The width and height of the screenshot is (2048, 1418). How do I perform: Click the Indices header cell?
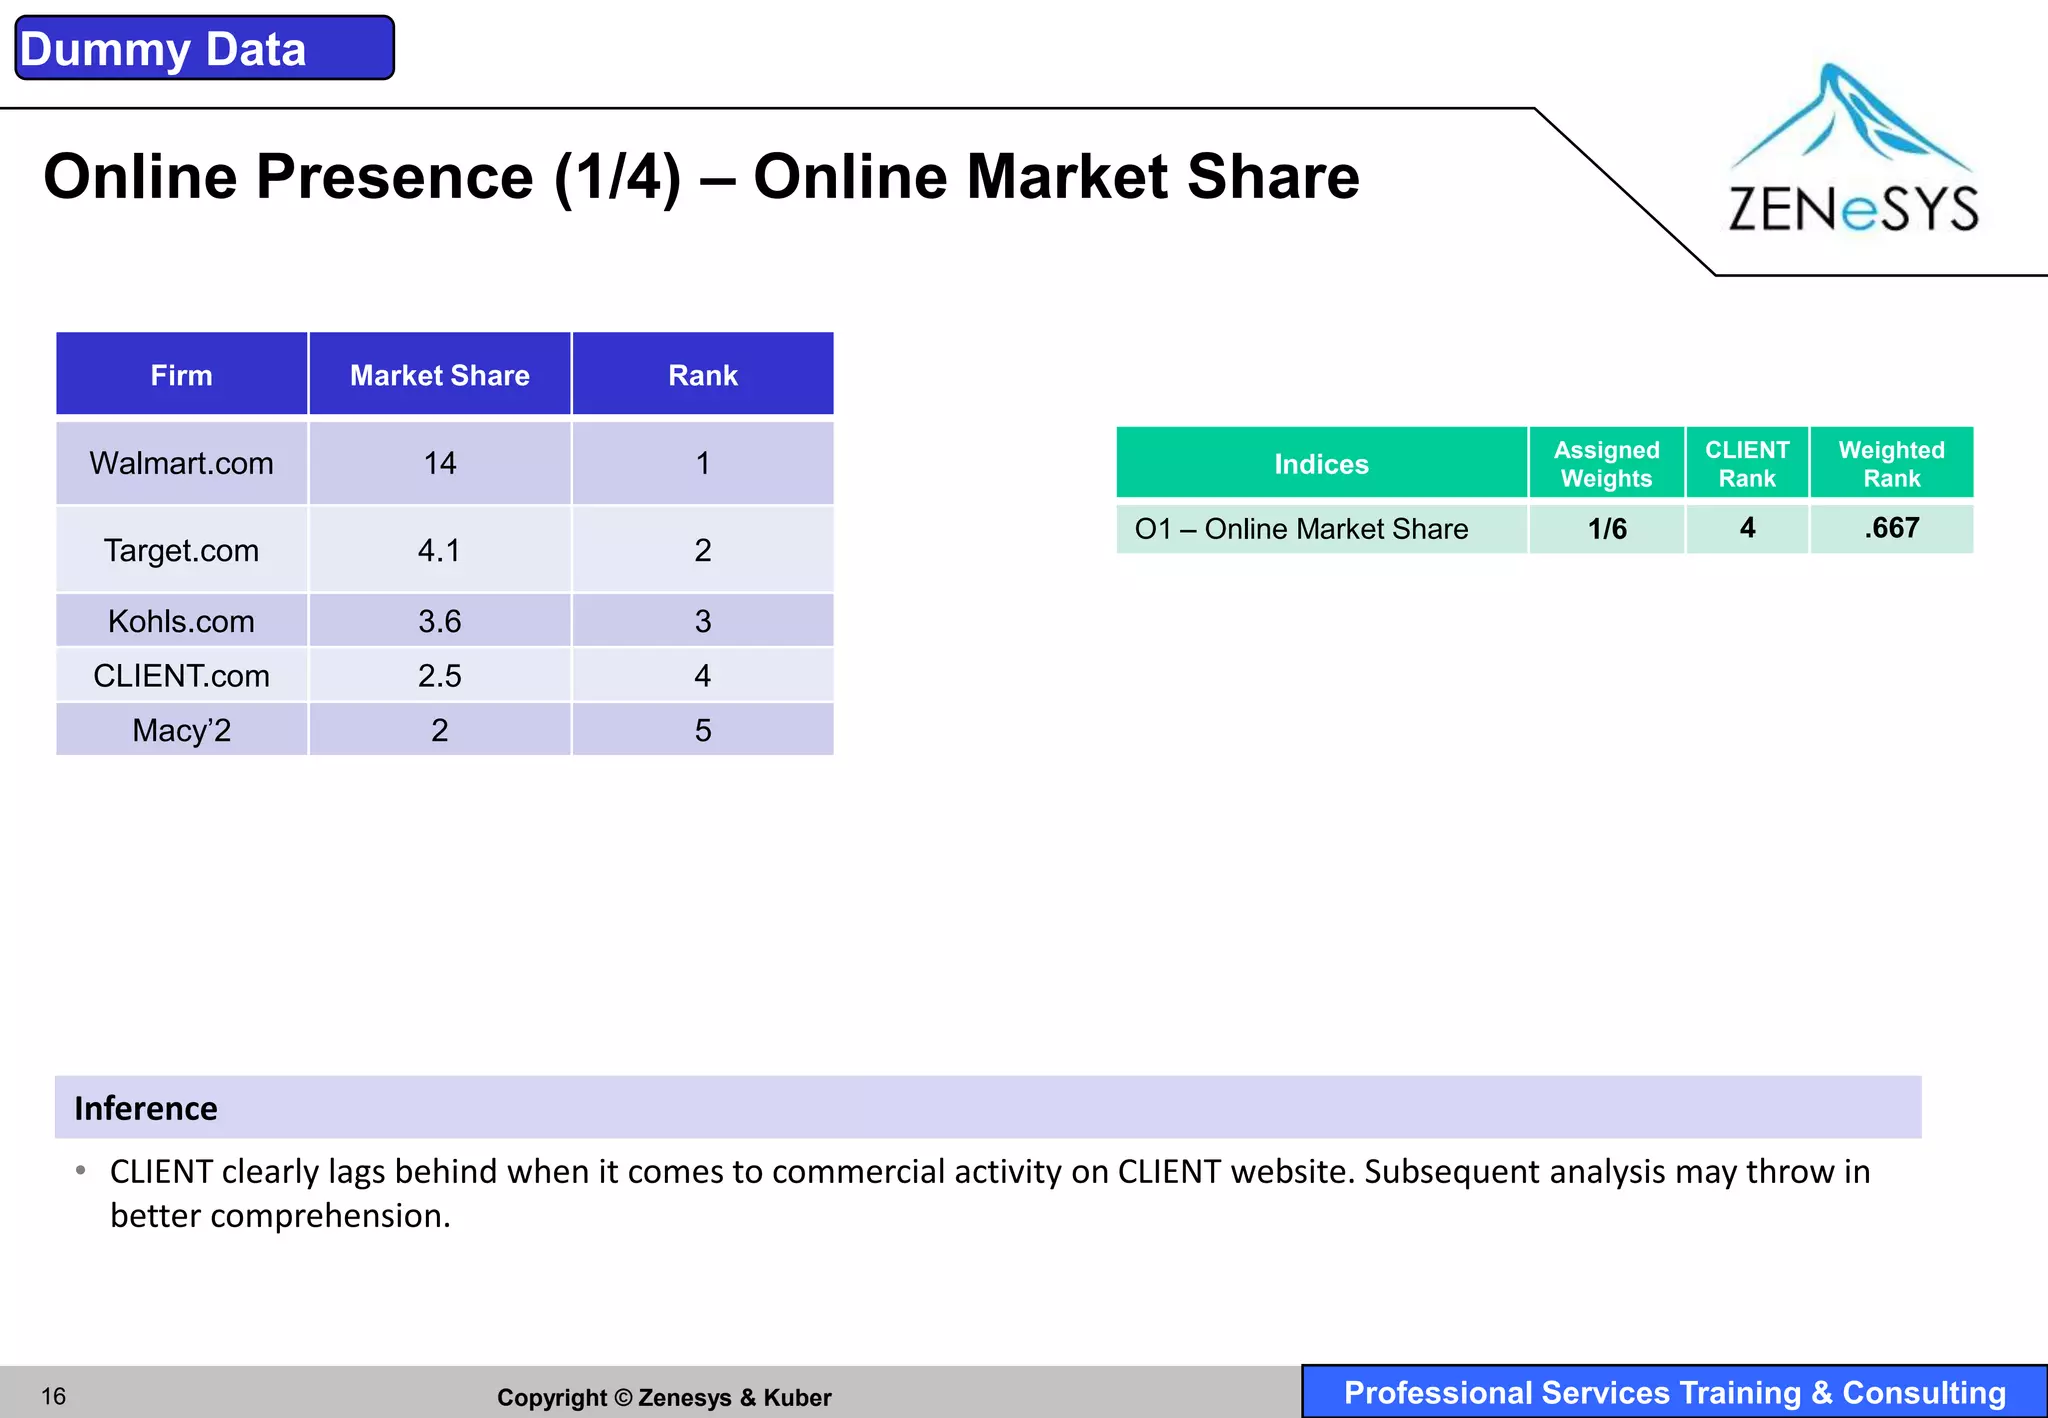(x=1321, y=463)
